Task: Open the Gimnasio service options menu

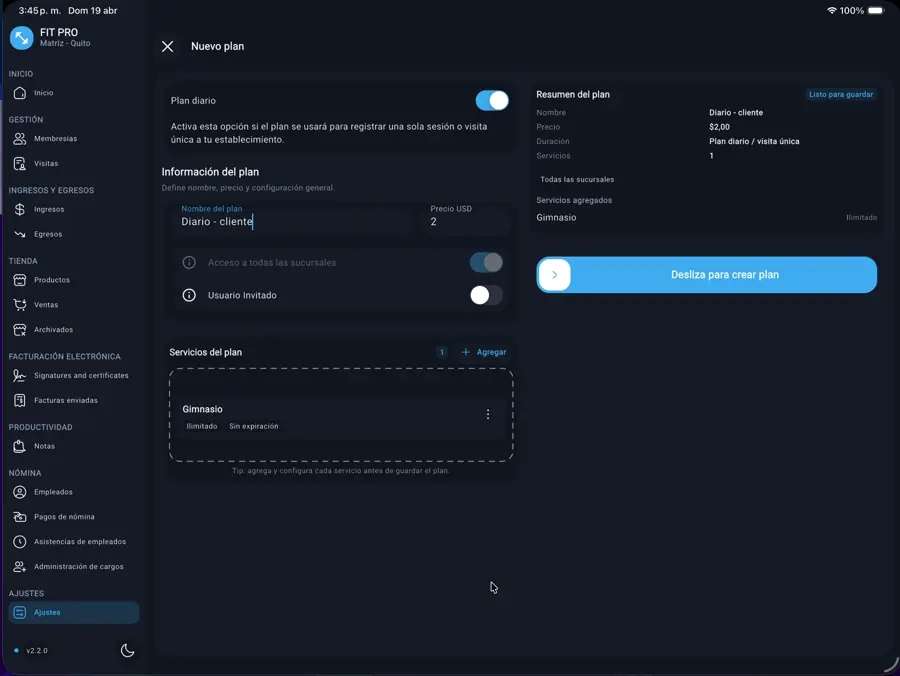Action: tap(488, 415)
